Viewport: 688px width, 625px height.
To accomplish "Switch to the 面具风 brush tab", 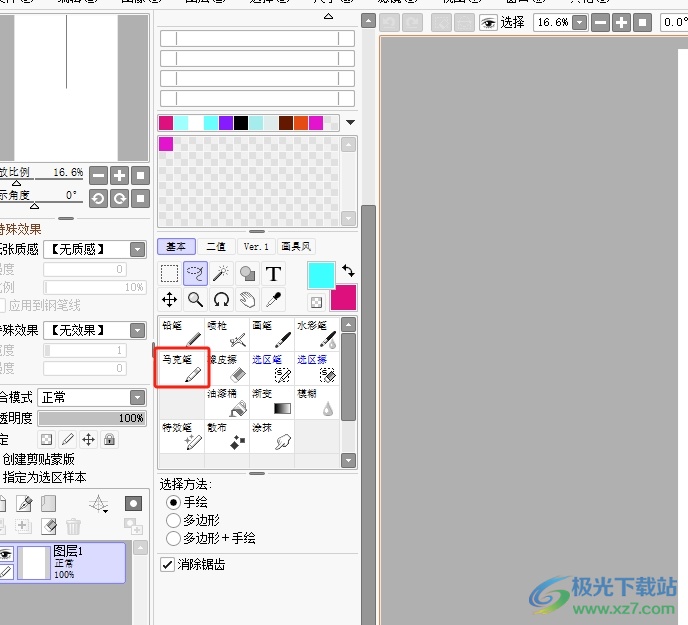I will 296,247.
